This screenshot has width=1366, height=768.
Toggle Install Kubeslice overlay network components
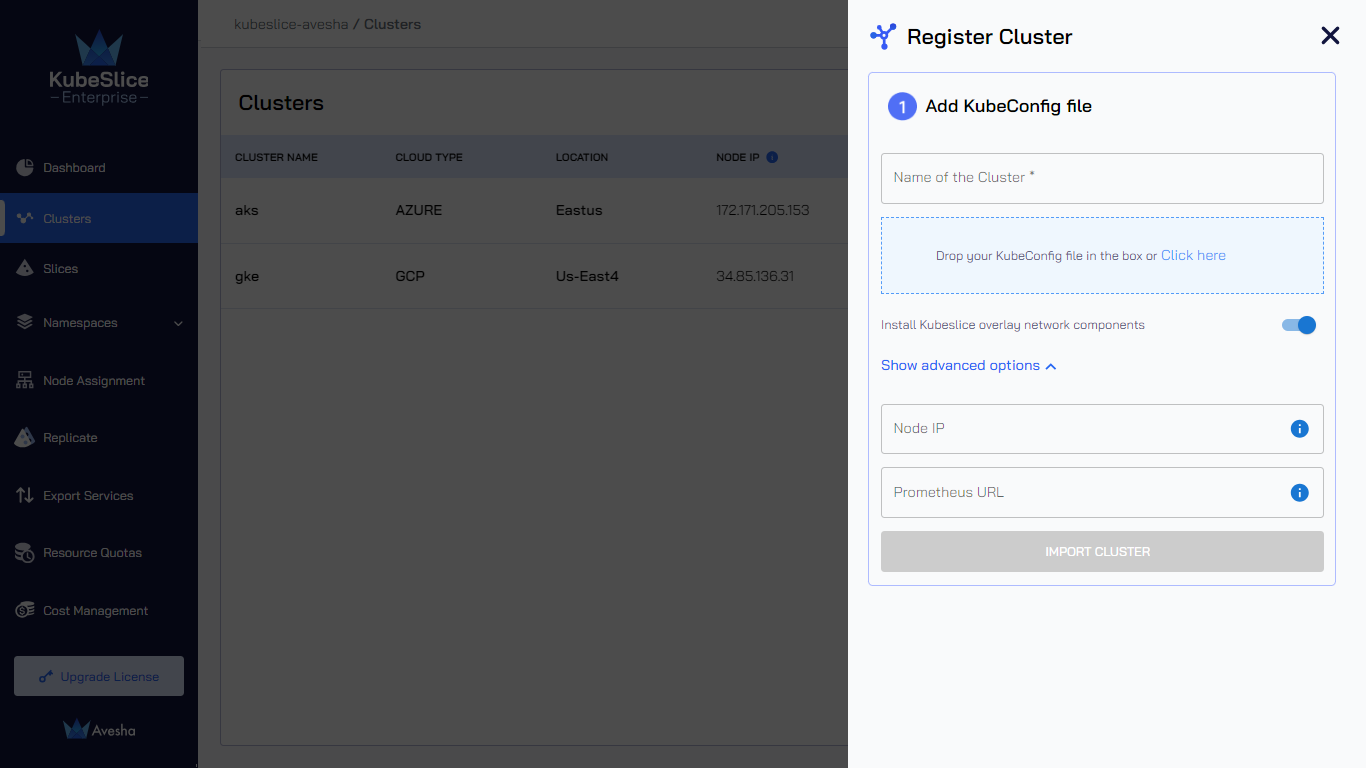(x=1299, y=325)
